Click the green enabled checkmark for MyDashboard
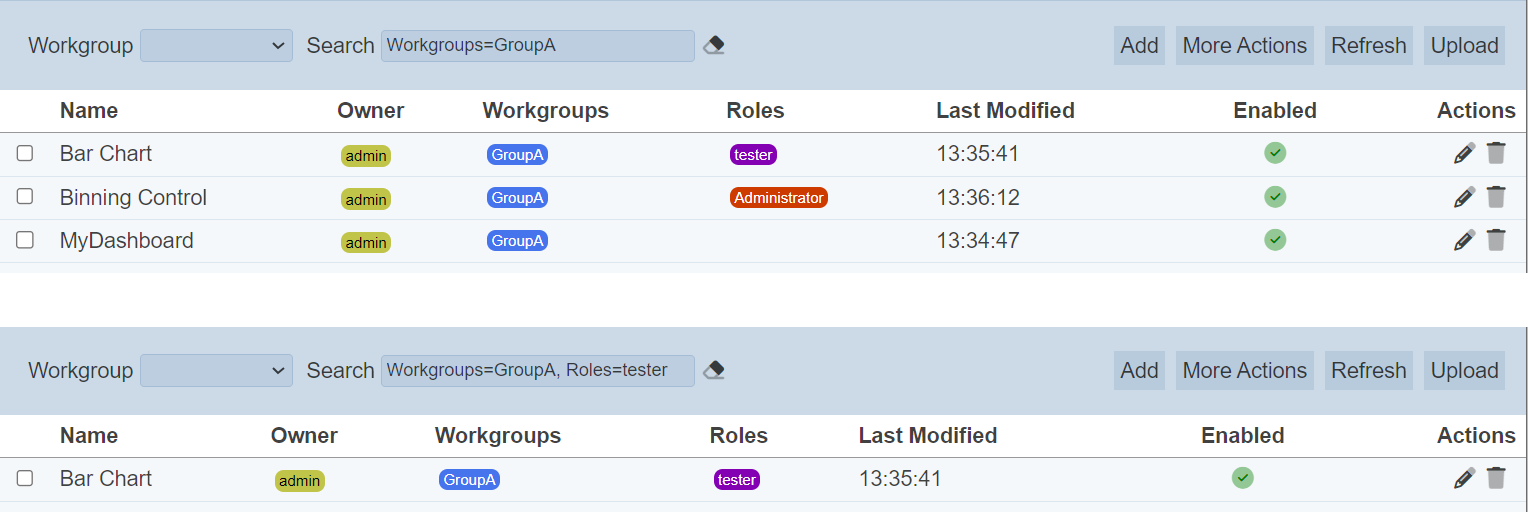Viewport: 1528px width, 512px height. coord(1274,240)
